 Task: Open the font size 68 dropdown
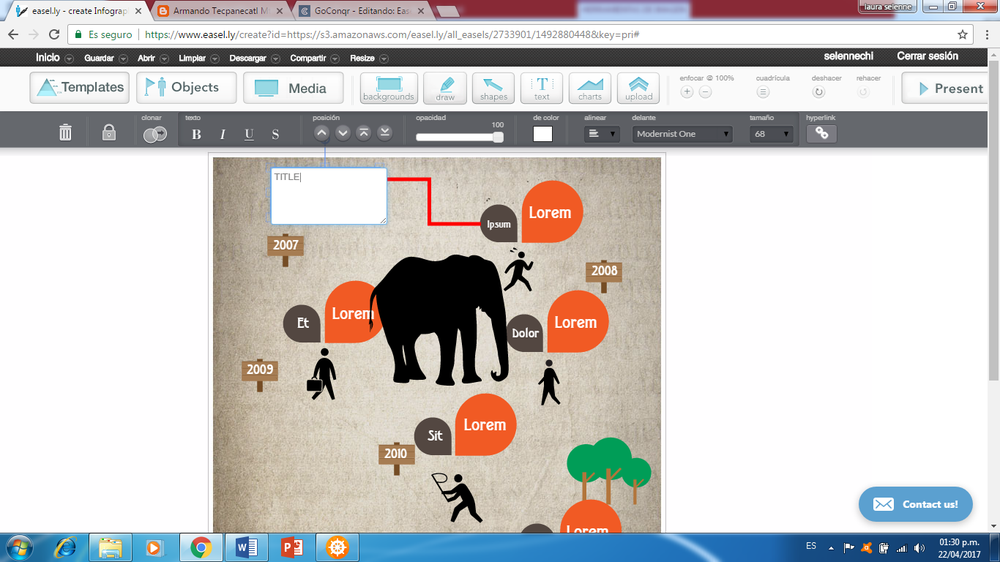(x=772, y=134)
